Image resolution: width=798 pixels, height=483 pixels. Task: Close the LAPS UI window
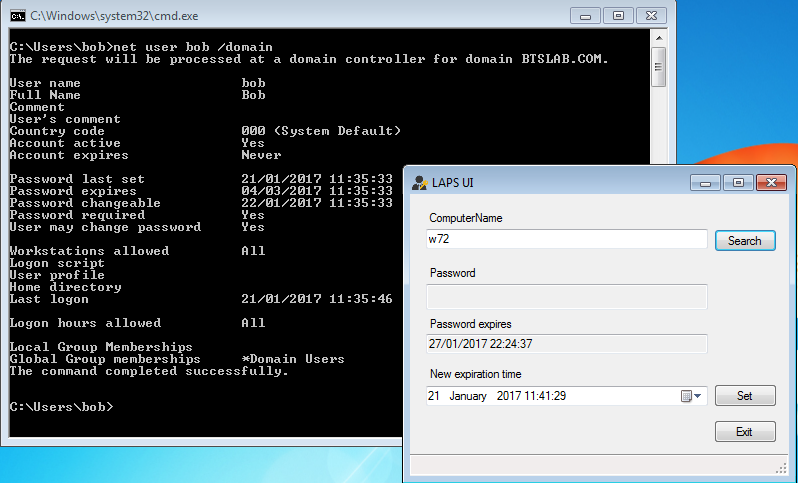[x=772, y=183]
